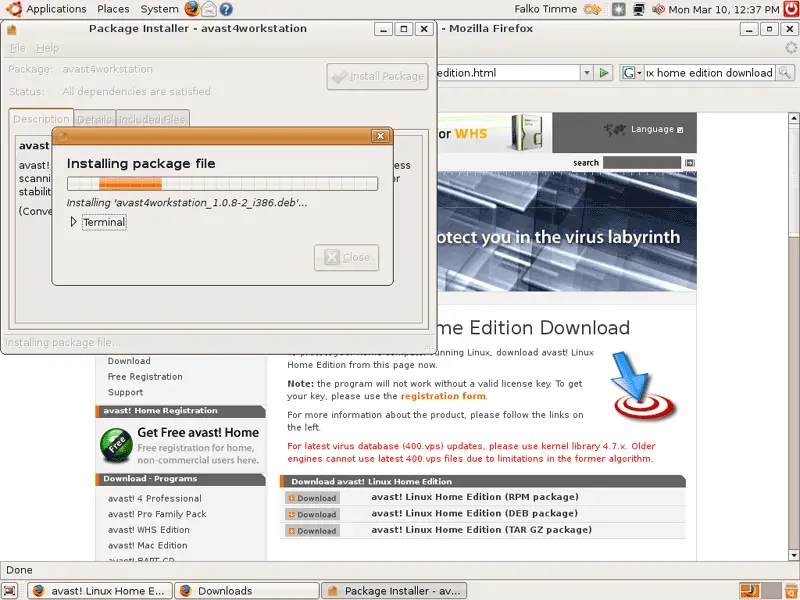
Task: Open the Free Registration sidebar link
Action: pos(145,377)
